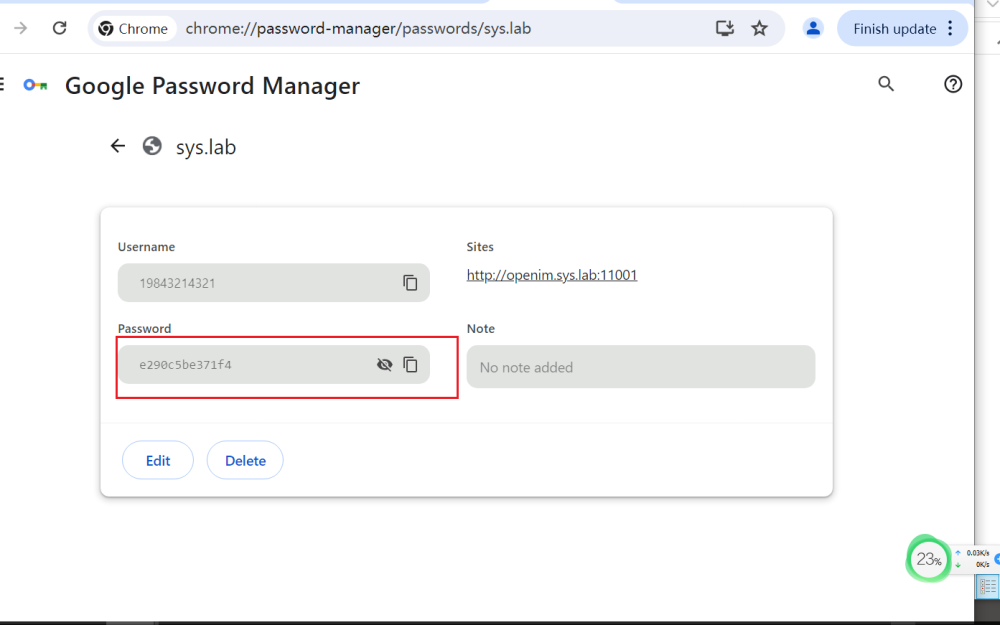Click Finish update button
The height and width of the screenshot is (625, 1000).
(894, 28)
